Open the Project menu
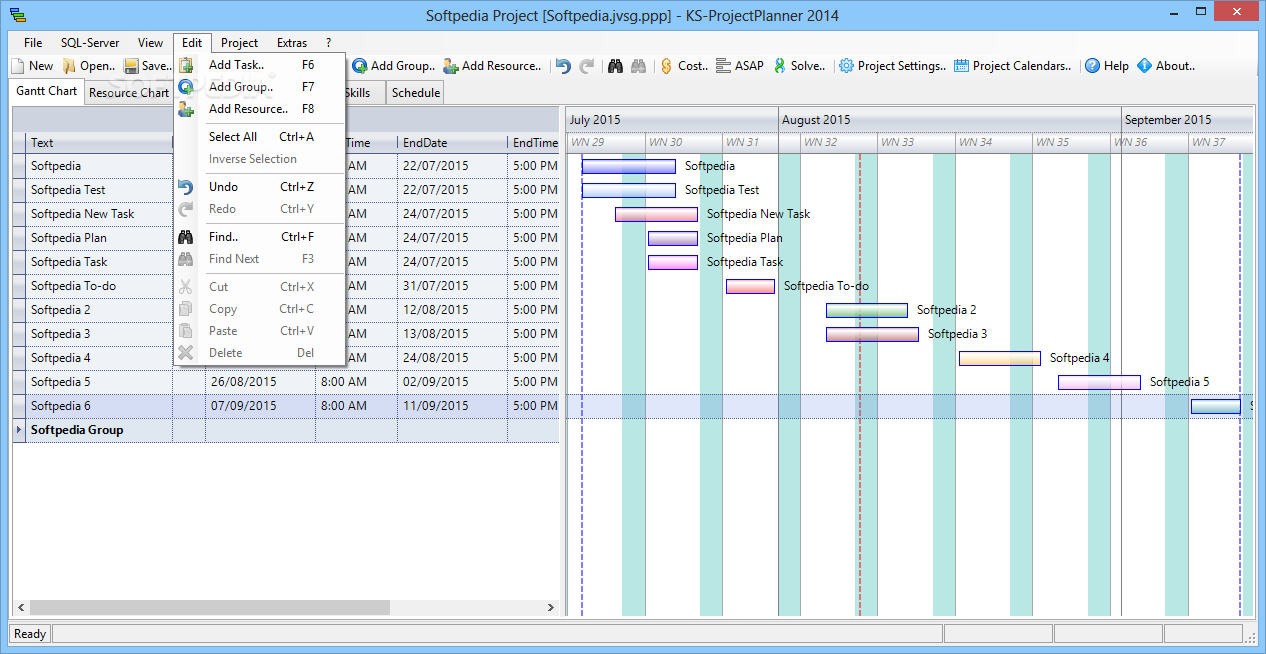 [240, 43]
